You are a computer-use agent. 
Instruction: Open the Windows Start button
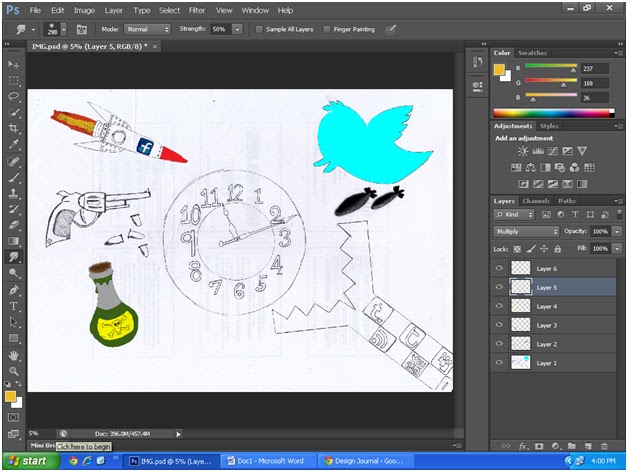[x=31, y=461]
